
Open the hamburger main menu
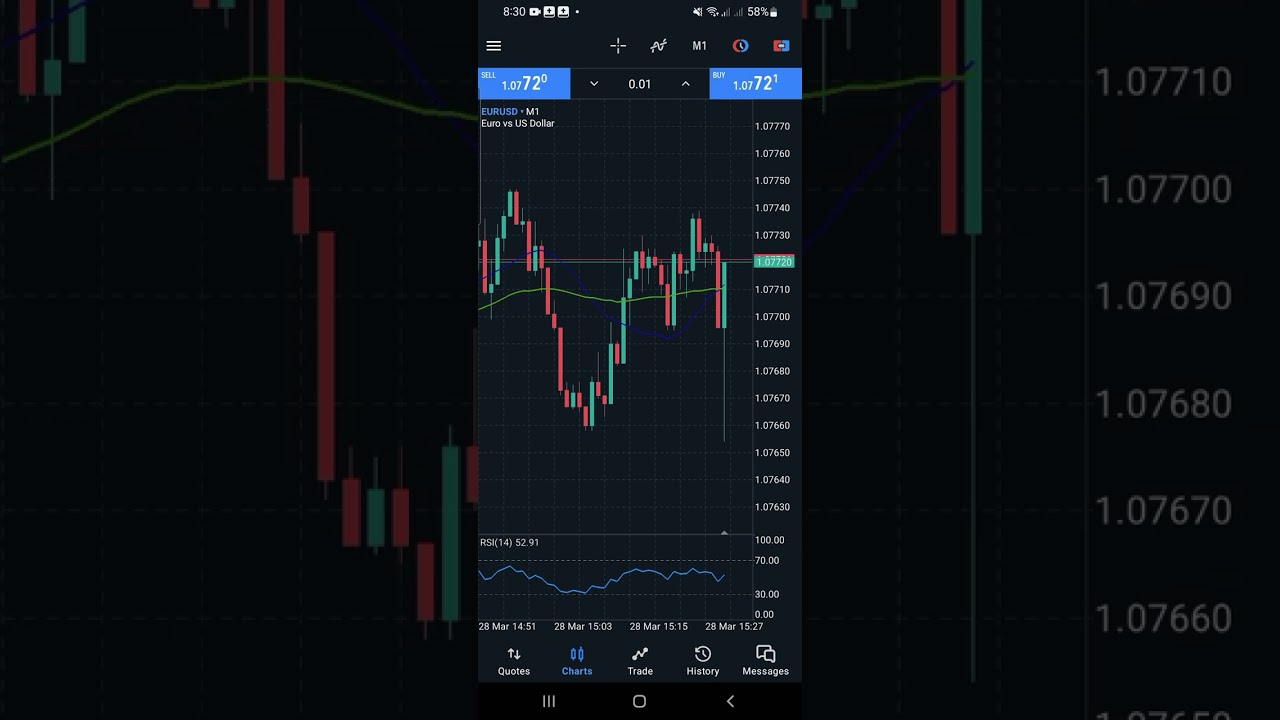tap(493, 46)
